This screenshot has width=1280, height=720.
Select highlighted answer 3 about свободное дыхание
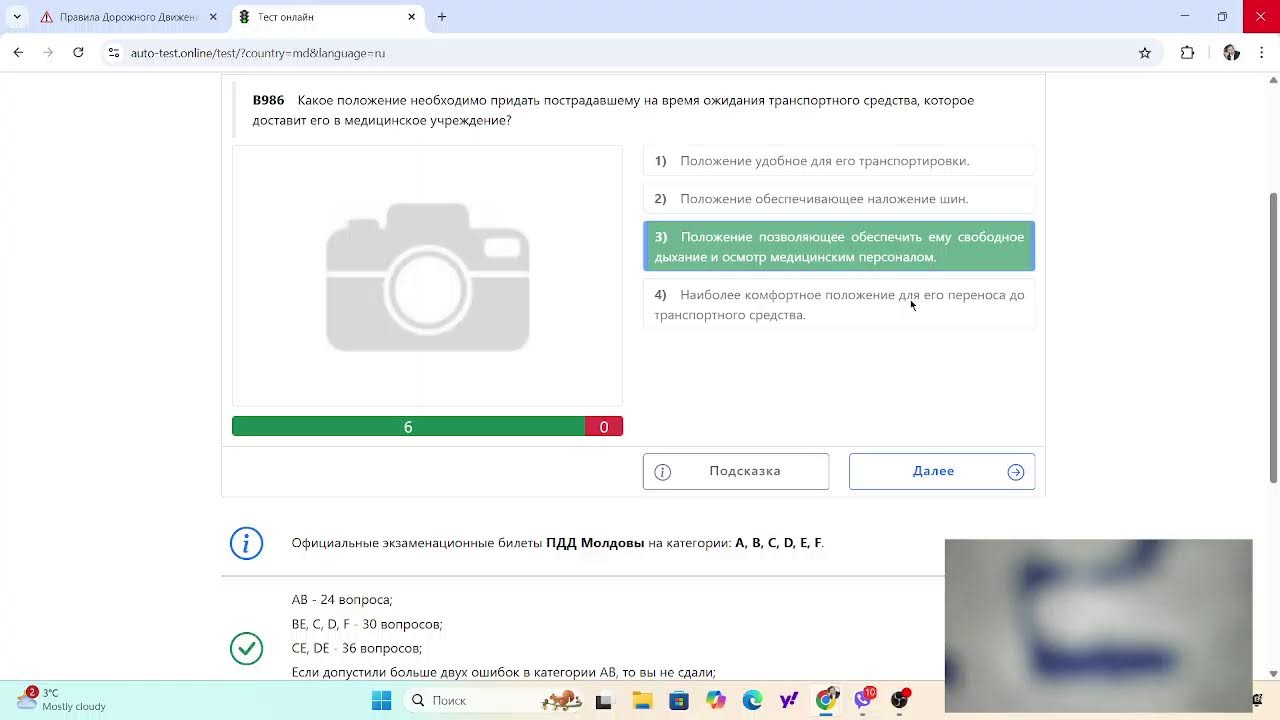(x=839, y=247)
